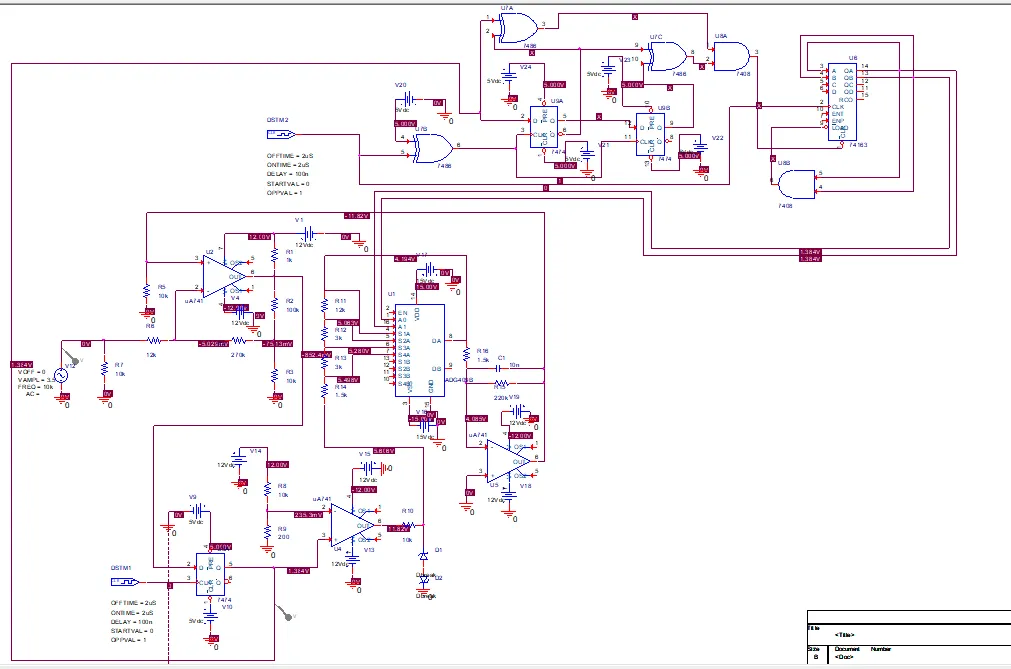
Task: Select the DSTM1 stimulus symbol
Action: [122, 580]
